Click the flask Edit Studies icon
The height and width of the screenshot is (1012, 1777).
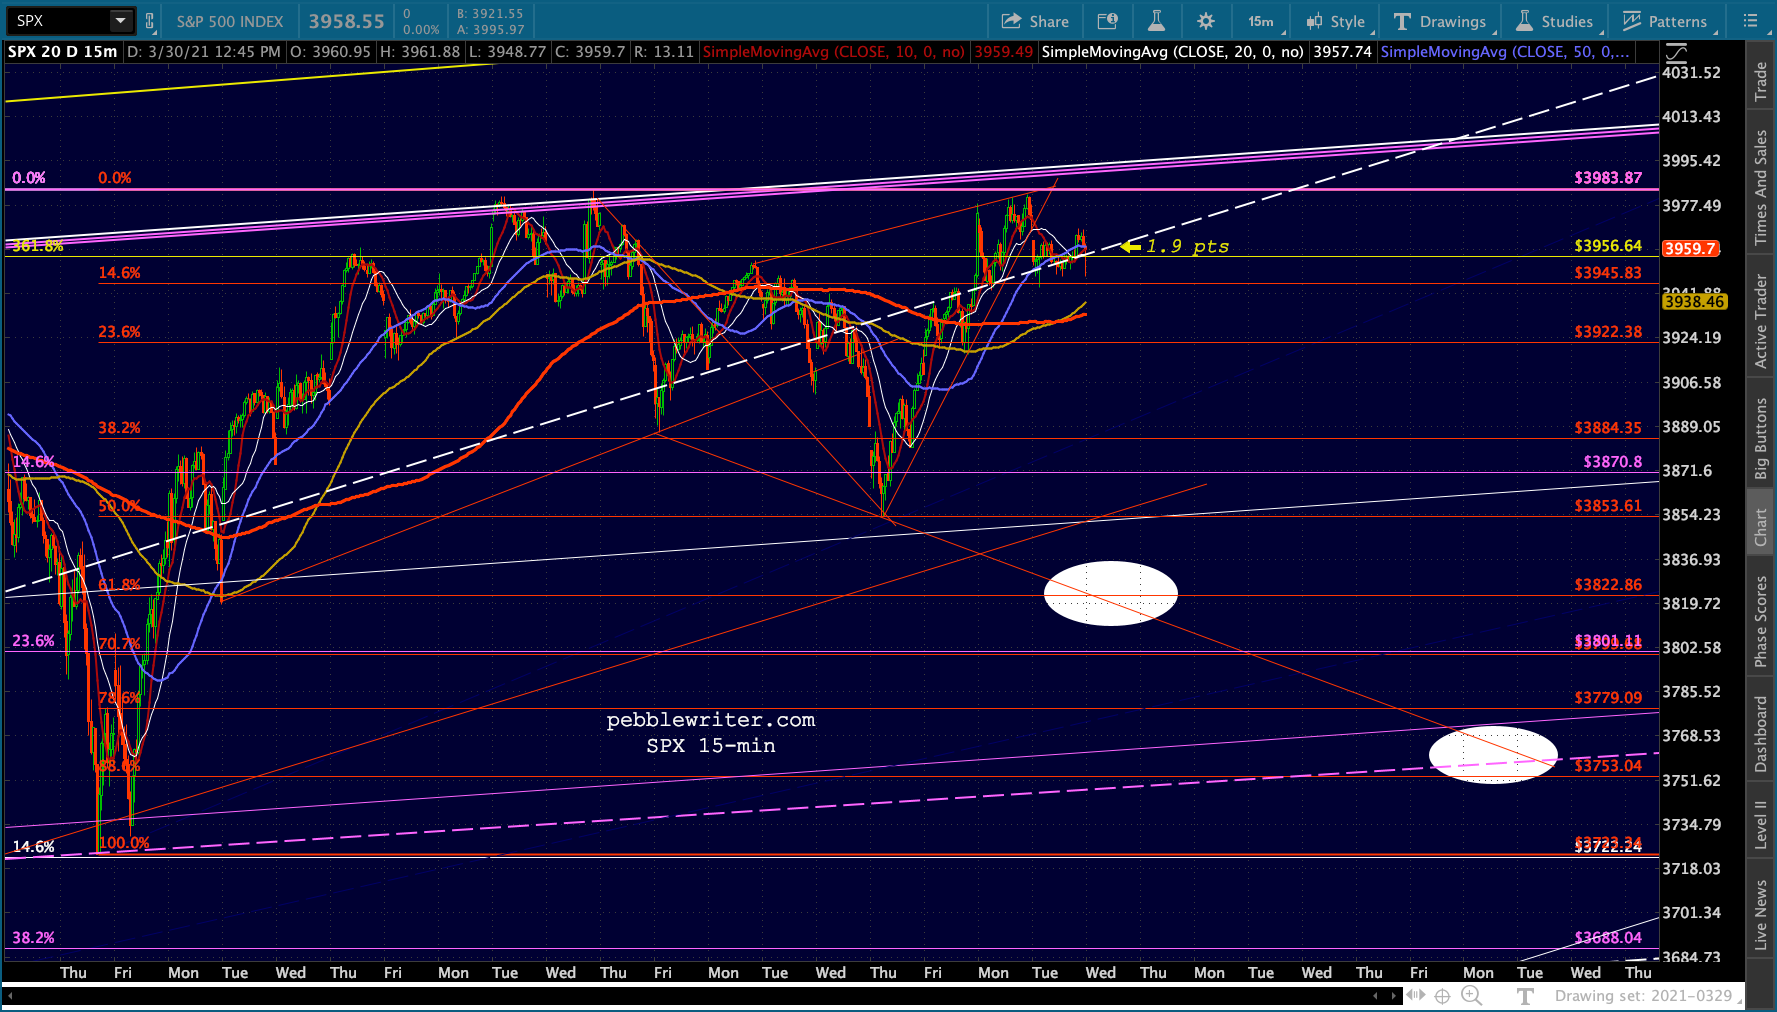click(1156, 21)
